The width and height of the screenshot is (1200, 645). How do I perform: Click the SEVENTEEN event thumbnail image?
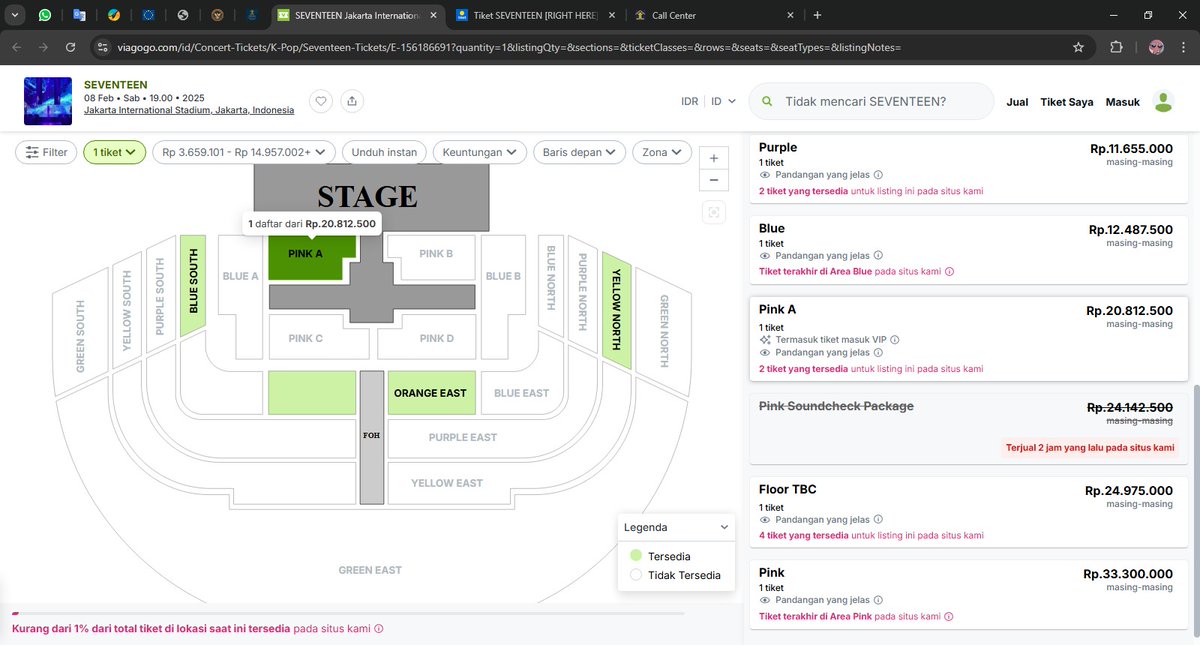[x=48, y=101]
